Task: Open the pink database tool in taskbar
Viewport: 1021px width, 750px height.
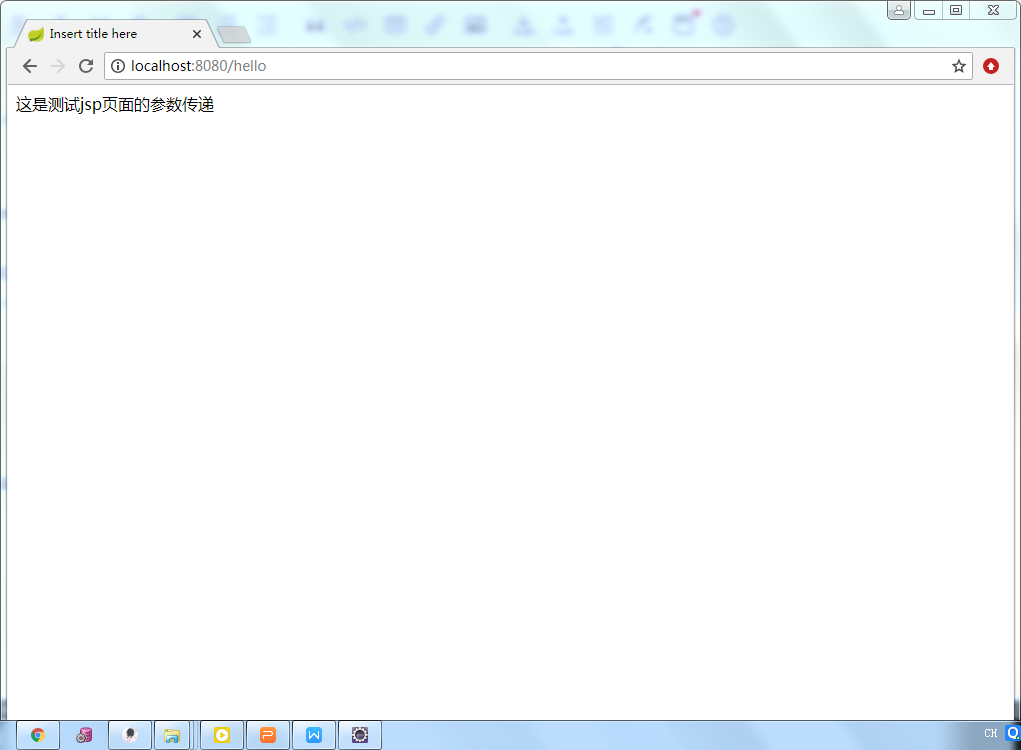Action: click(84, 735)
